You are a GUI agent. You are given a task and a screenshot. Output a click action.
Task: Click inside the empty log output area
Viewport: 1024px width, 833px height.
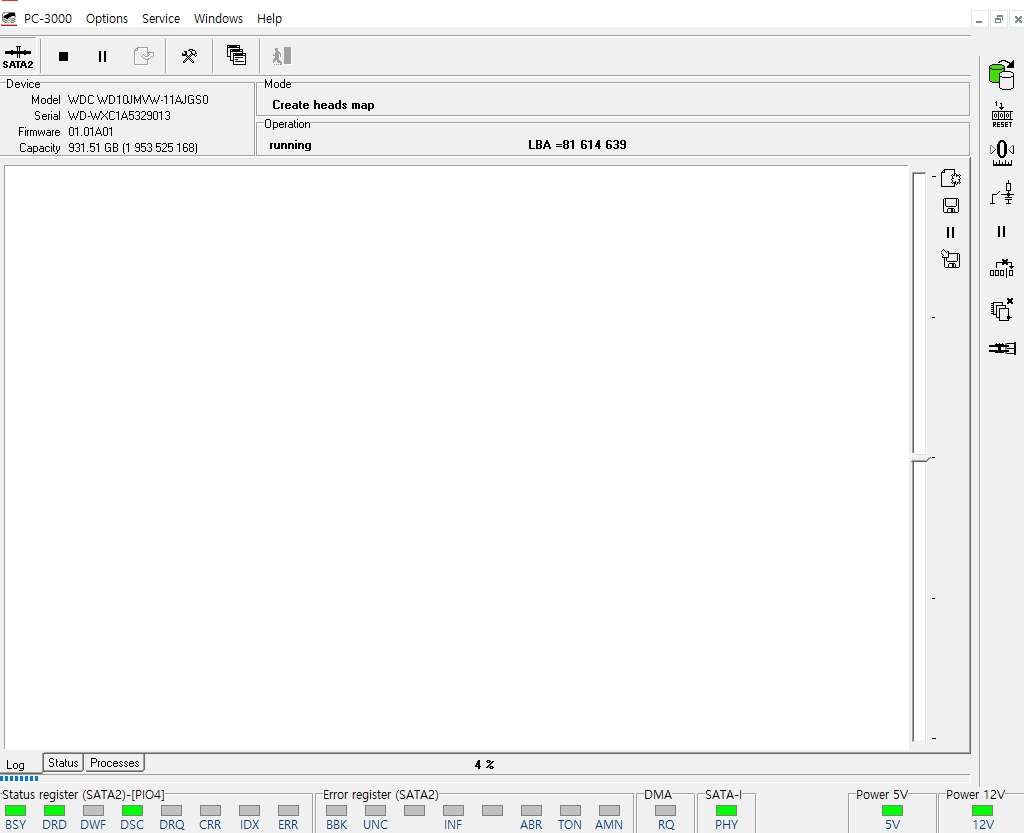coord(456,457)
